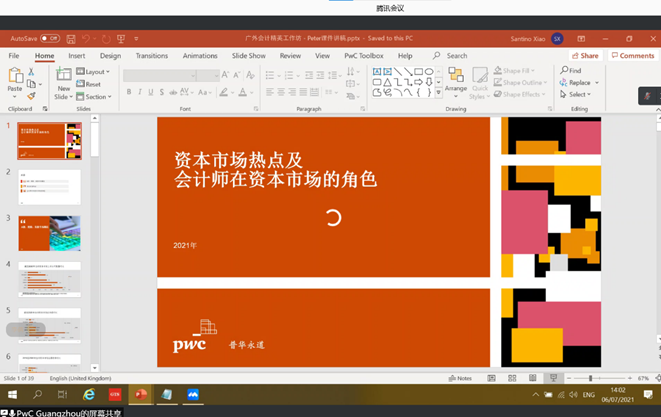The image size is (661, 417).
Task: Open the Find tool in Editing
Action: coord(571,71)
